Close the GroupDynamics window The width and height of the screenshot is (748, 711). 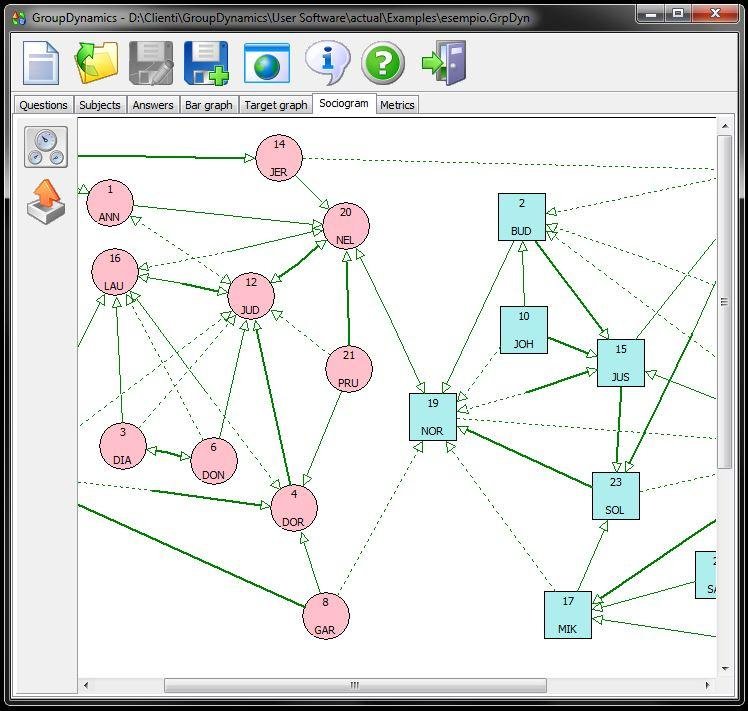[x=715, y=14]
